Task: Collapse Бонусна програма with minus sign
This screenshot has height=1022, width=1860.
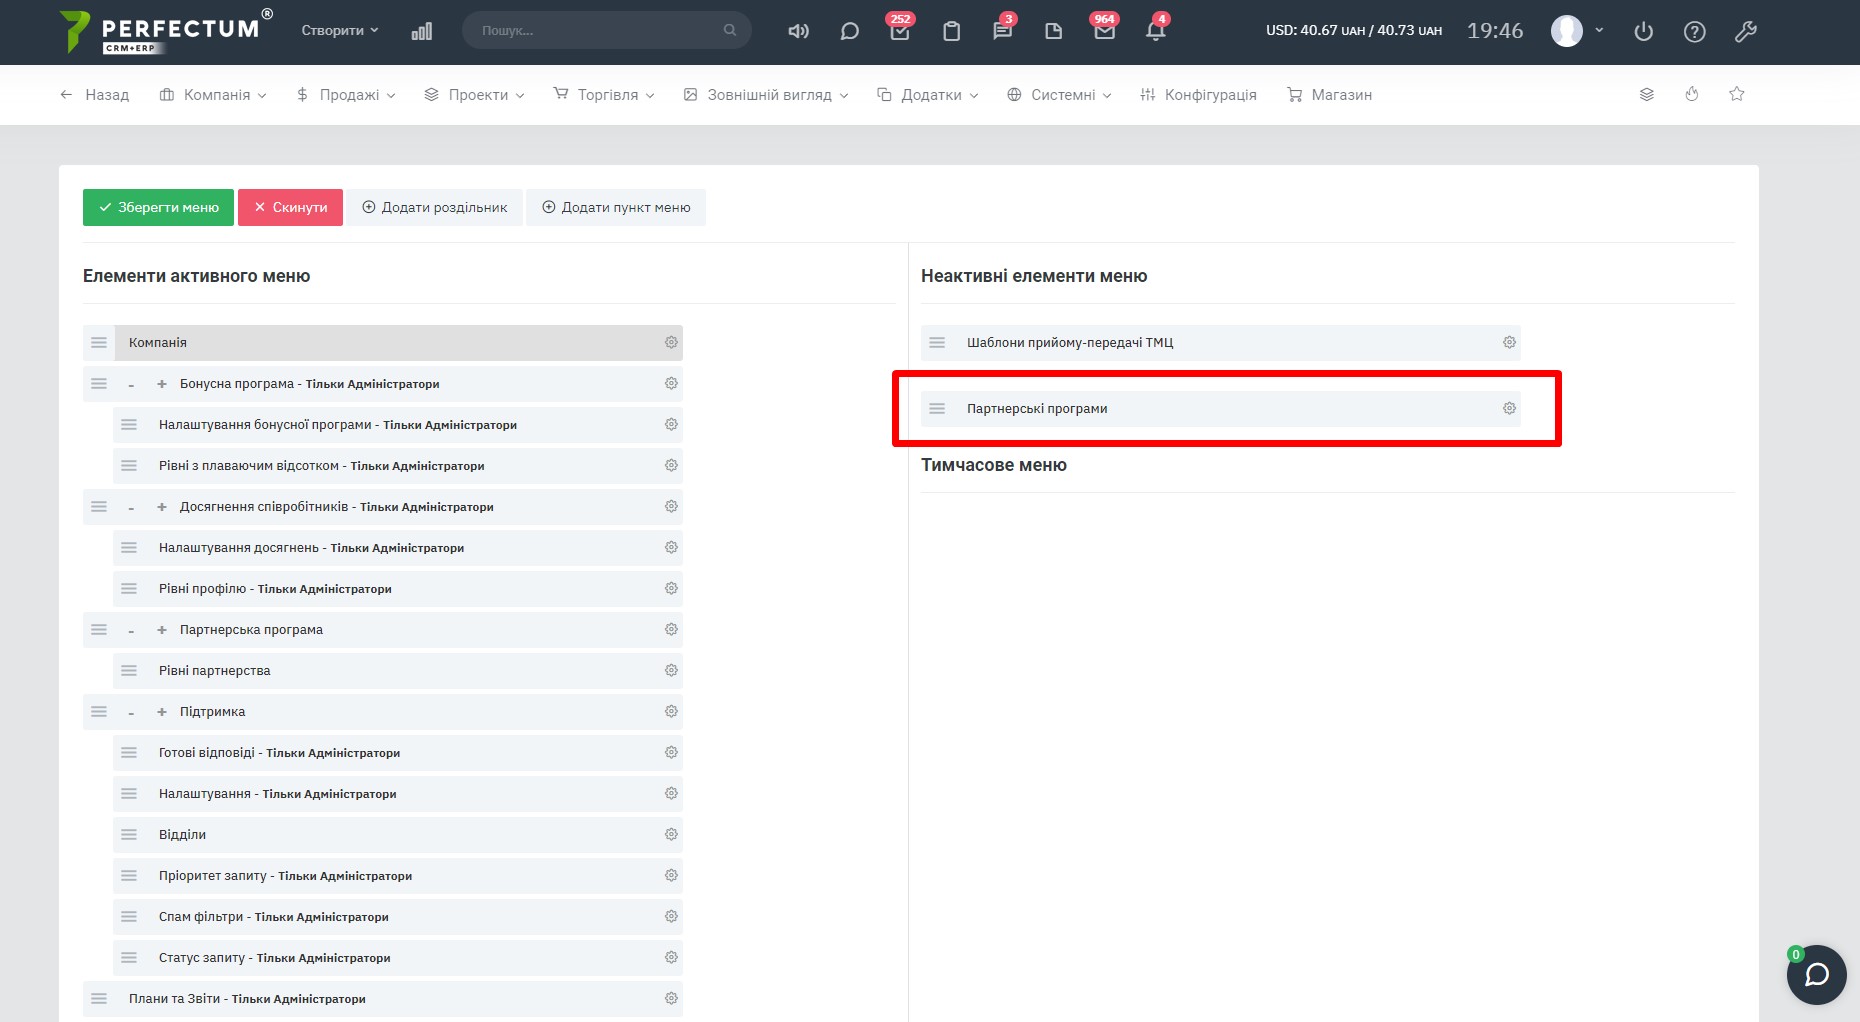Action: (131, 385)
